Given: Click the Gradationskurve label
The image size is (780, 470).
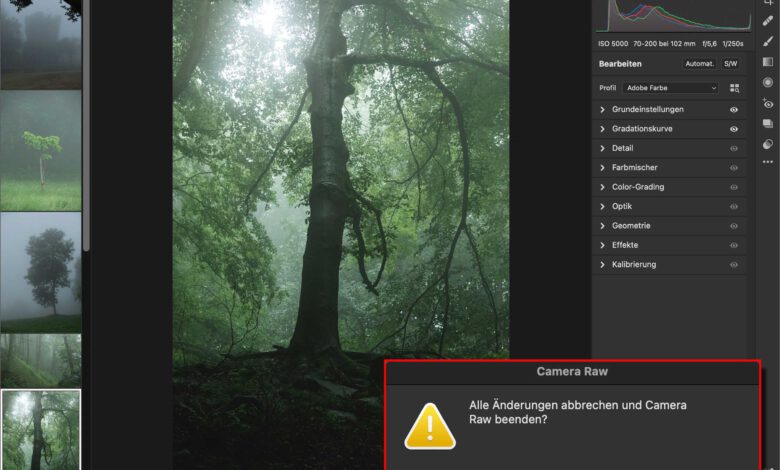Looking at the screenshot, I should (642, 129).
